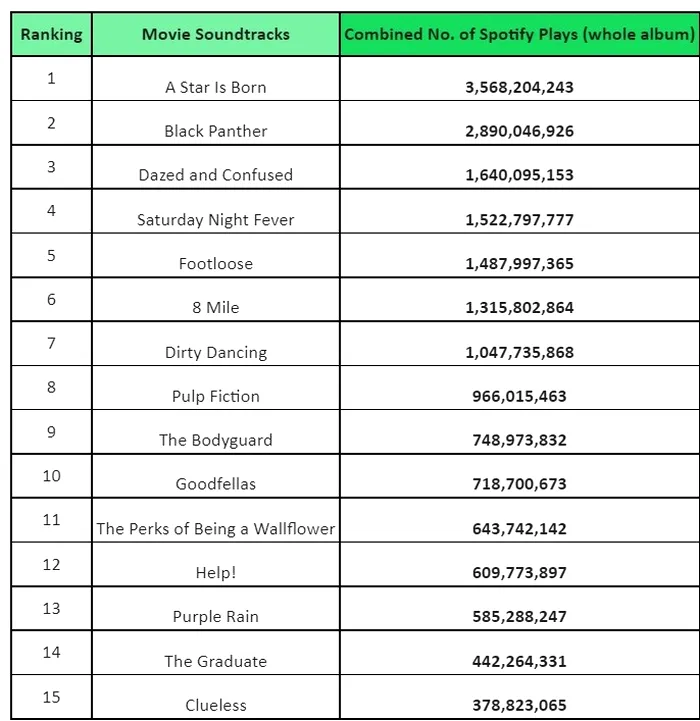Click the 3,568,204,243 plays value
The image size is (700, 721).
tap(519, 87)
